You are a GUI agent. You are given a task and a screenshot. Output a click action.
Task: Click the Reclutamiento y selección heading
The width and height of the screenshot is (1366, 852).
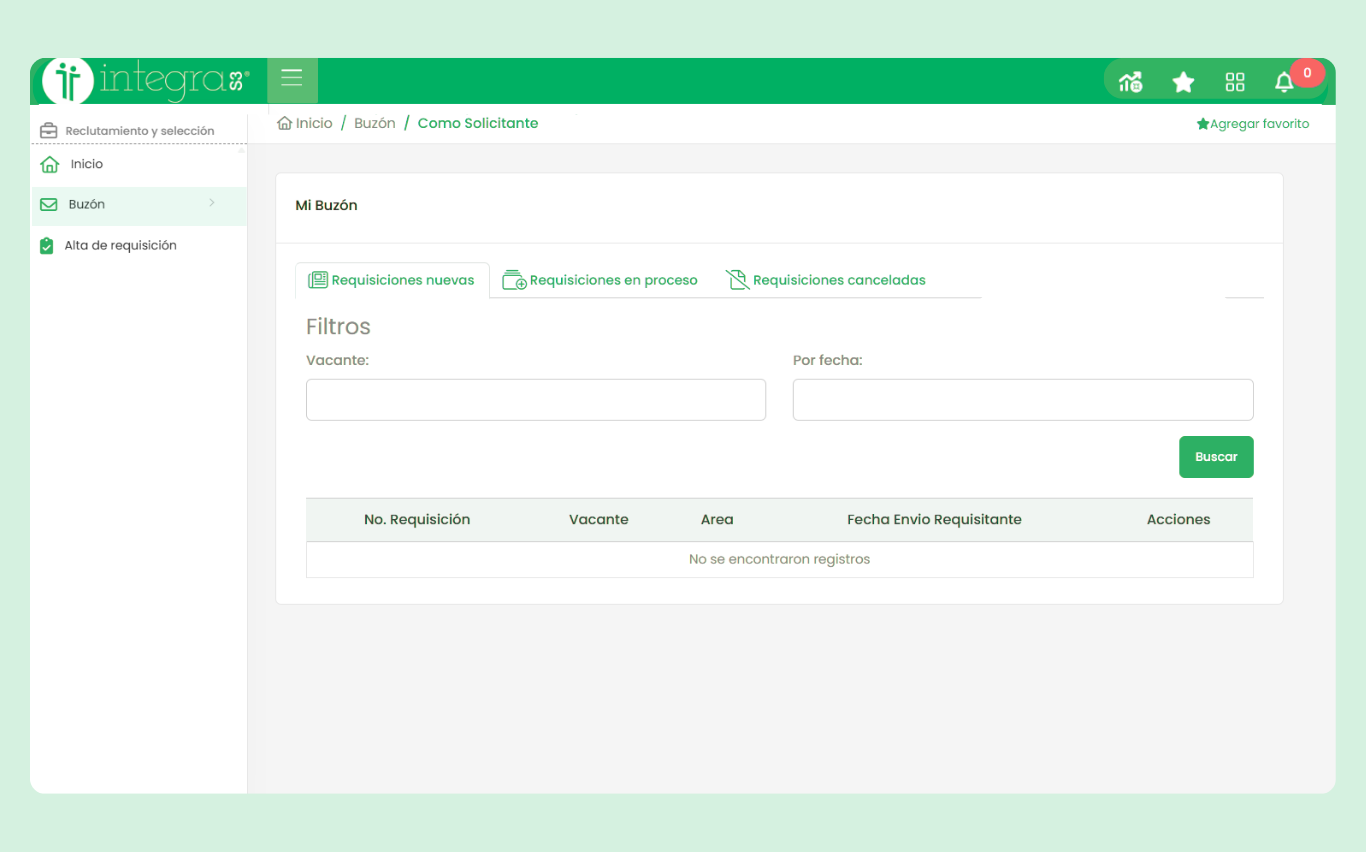click(x=140, y=131)
